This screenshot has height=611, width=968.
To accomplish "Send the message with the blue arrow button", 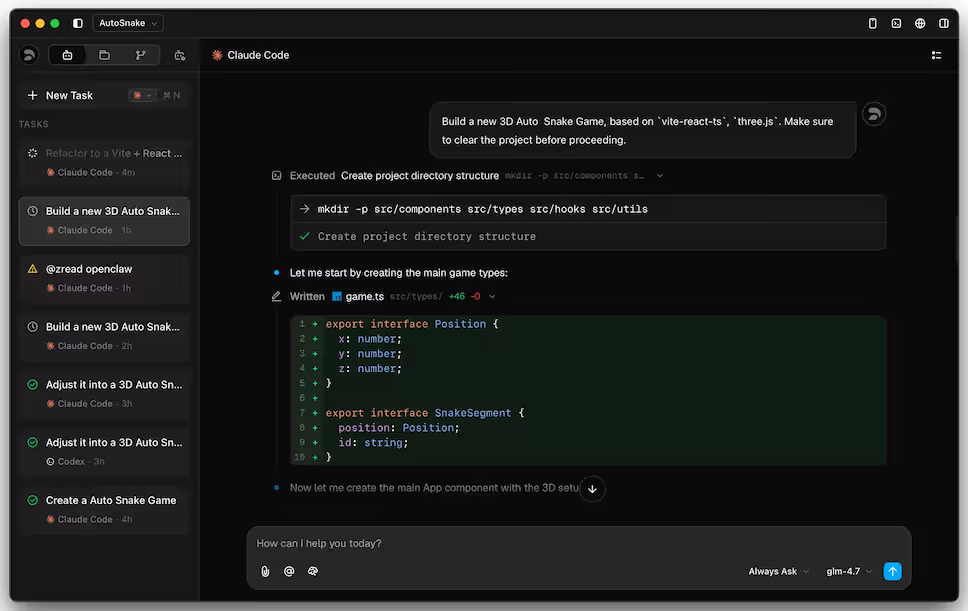I will point(892,571).
